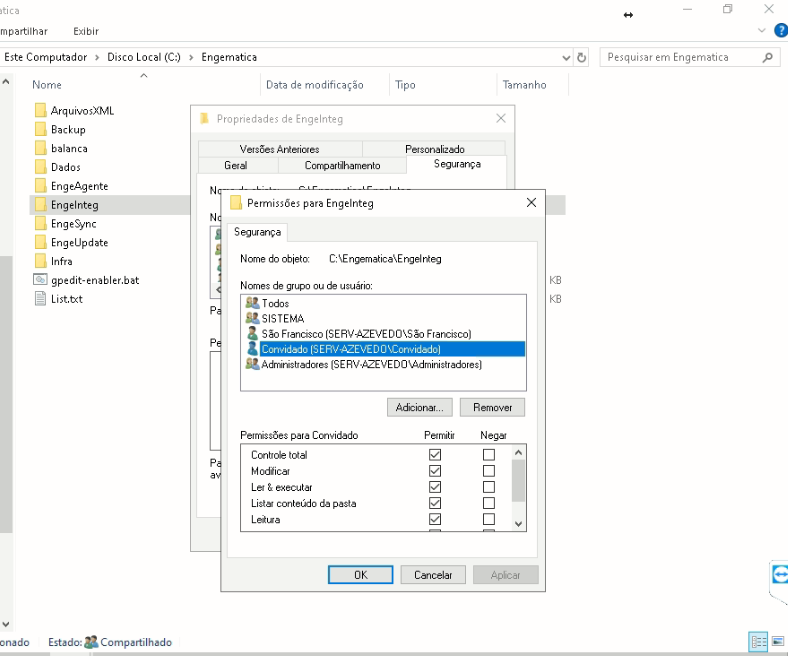Screen dimensions: 788x656
Task: Click the Adicionar... button
Action: tap(420, 407)
